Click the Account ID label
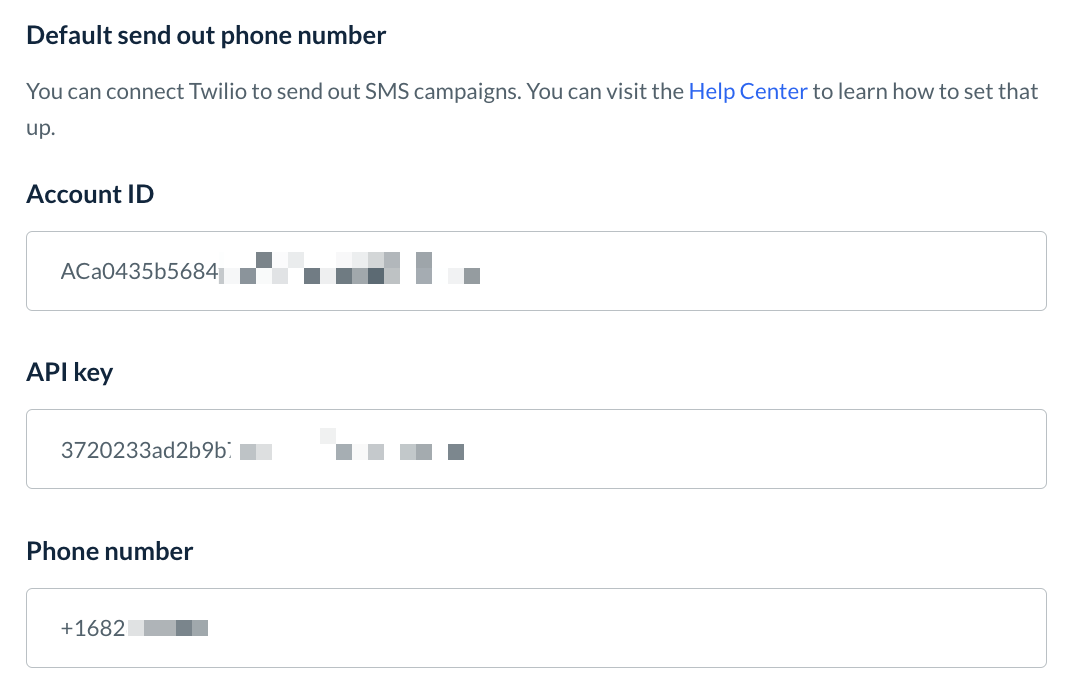Image resolution: width=1088 pixels, height=700 pixels. [x=90, y=194]
